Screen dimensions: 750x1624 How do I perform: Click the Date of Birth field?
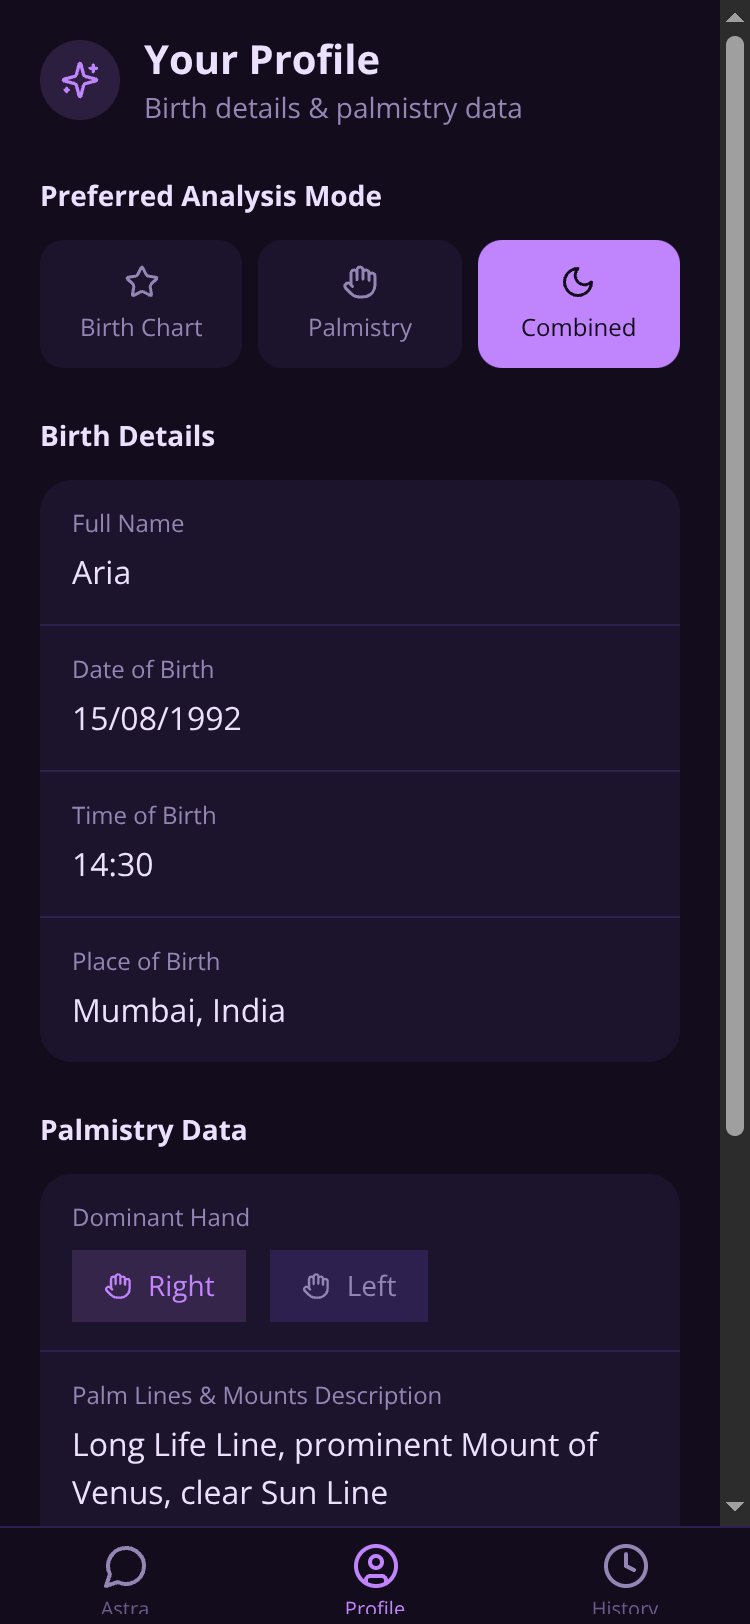[360, 698]
